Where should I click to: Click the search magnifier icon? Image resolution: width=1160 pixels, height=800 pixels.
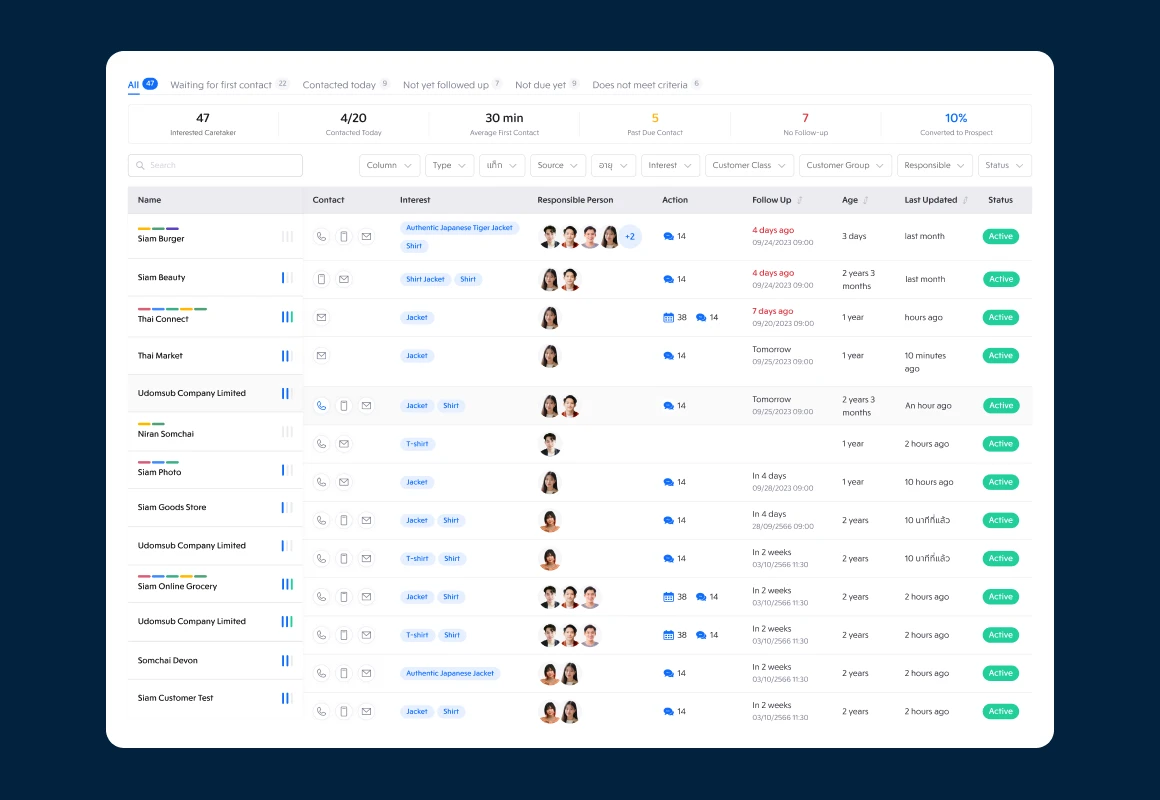tap(140, 165)
